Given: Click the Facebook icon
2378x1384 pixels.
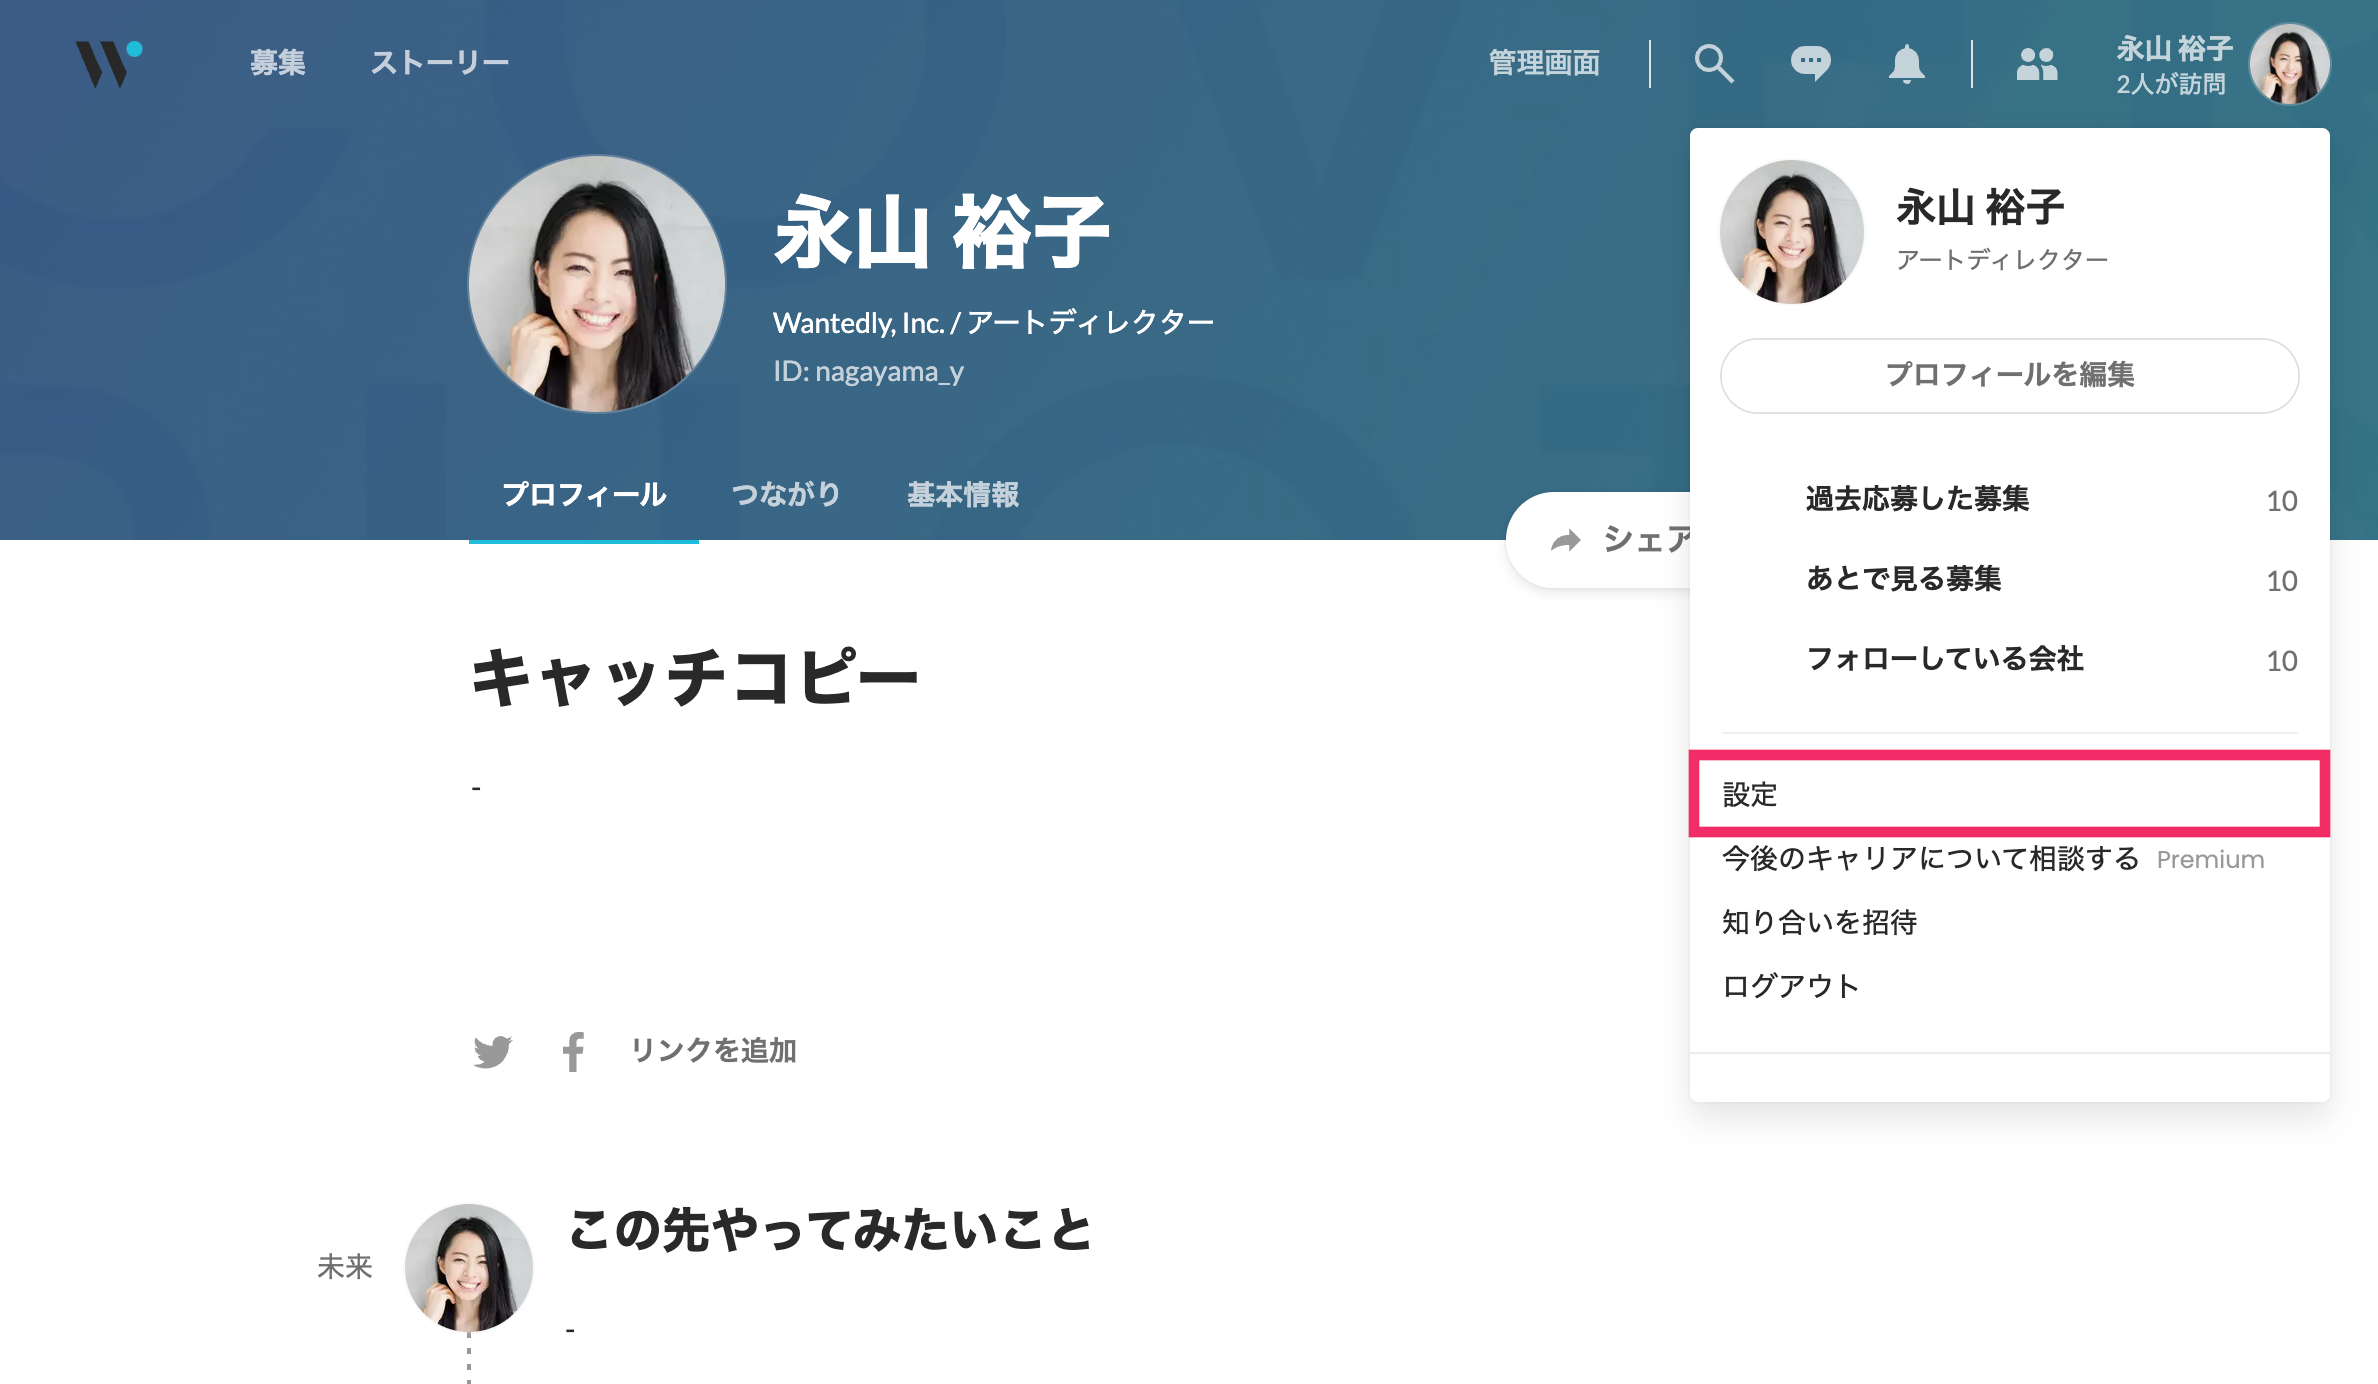Looking at the screenshot, I should [x=573, y=1051].
